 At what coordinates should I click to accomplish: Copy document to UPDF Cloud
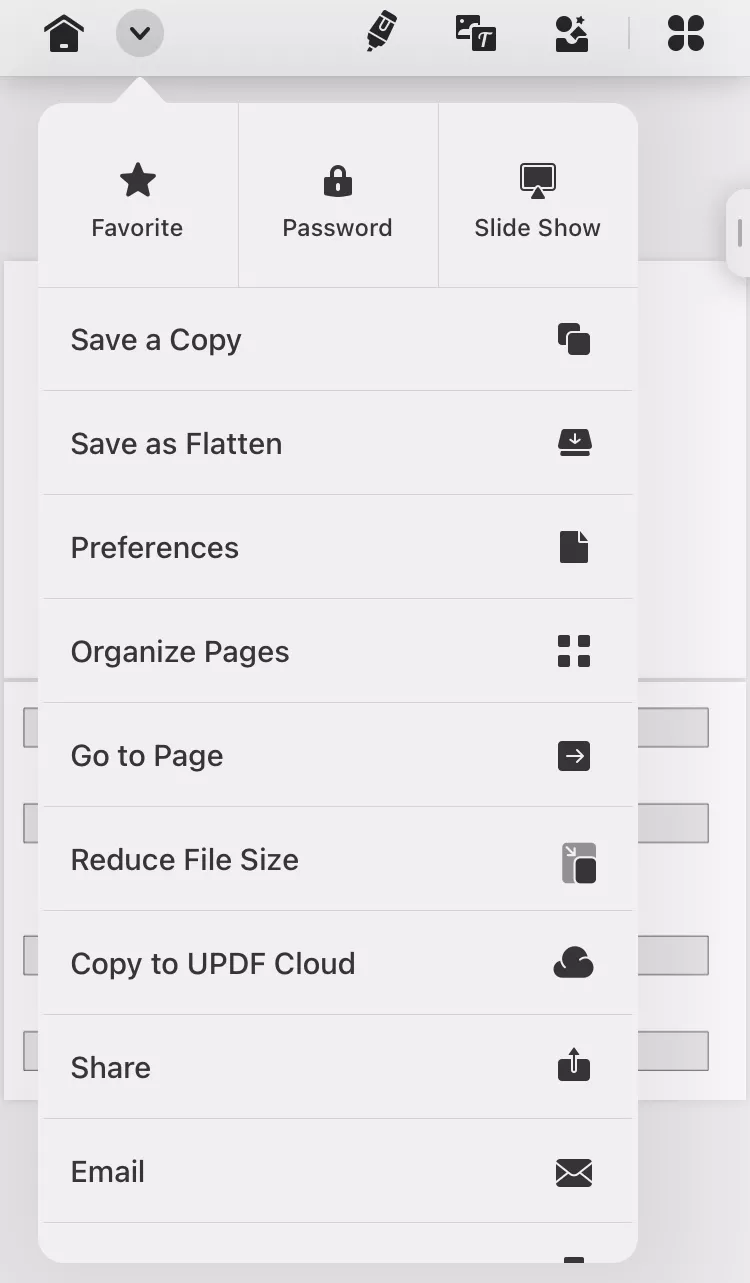click(x=338, y=964)
